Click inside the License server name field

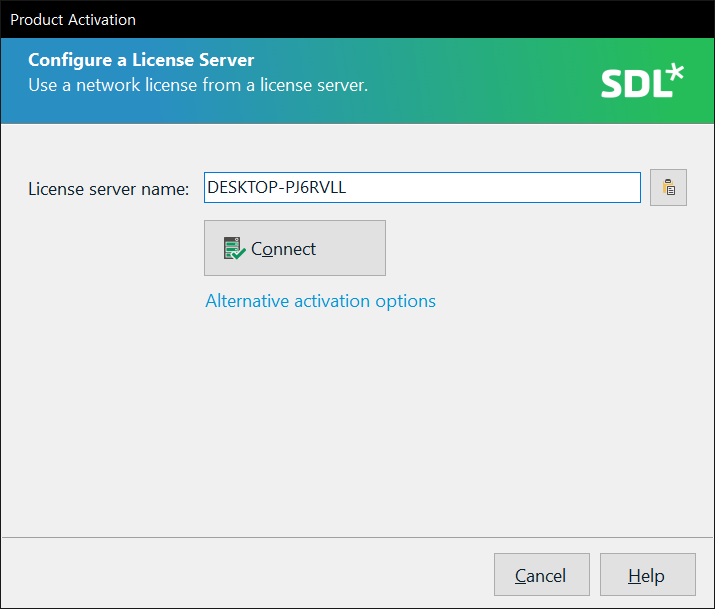pyautogui.click(x=422, y=188)
